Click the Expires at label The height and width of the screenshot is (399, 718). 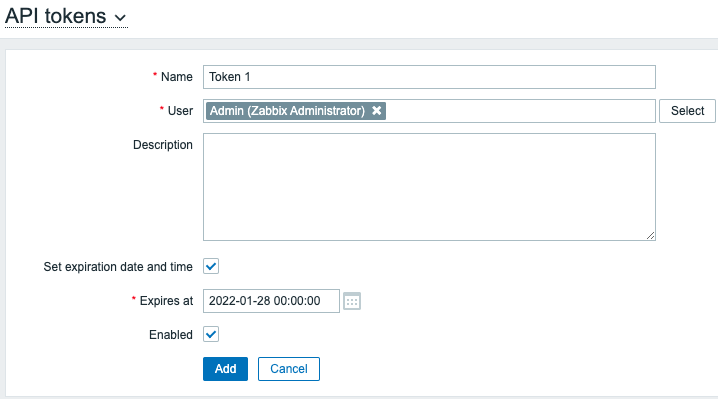166,301
